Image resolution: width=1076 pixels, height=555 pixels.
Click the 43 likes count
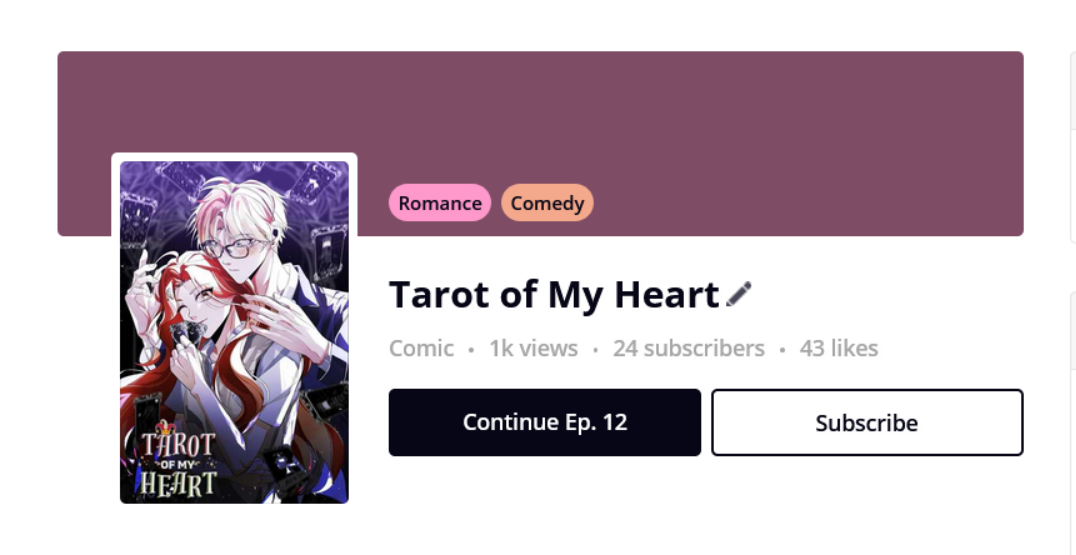(x=839, y=349)
